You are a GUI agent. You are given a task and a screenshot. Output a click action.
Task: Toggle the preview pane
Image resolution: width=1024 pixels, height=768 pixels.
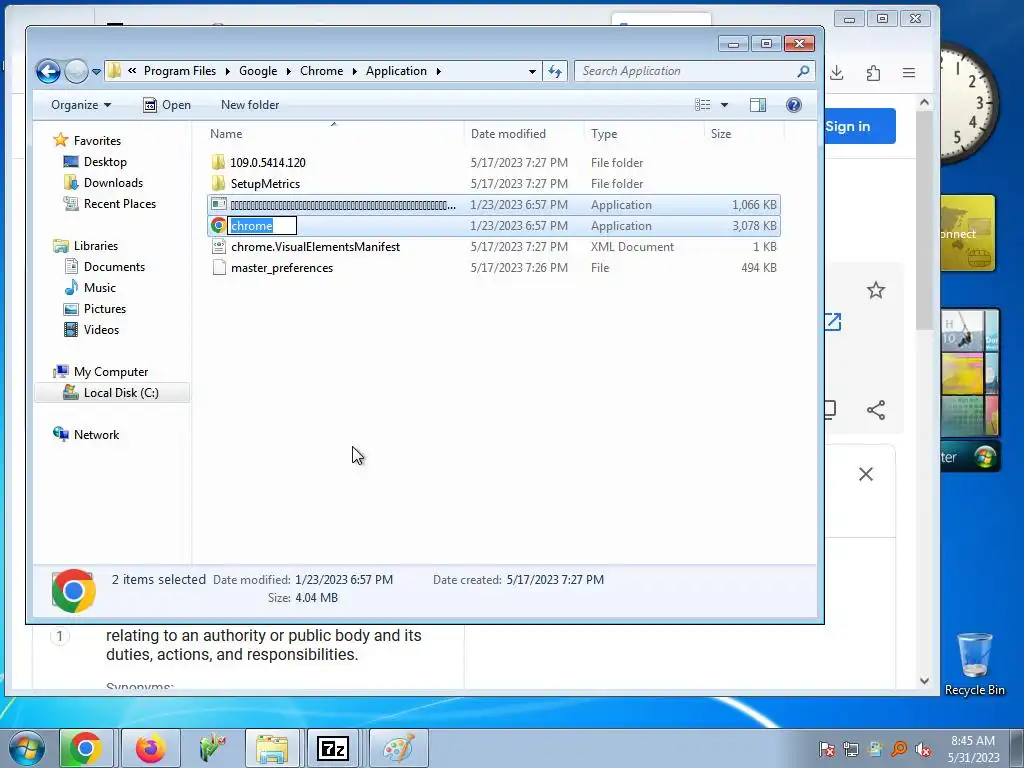[758, 105]
